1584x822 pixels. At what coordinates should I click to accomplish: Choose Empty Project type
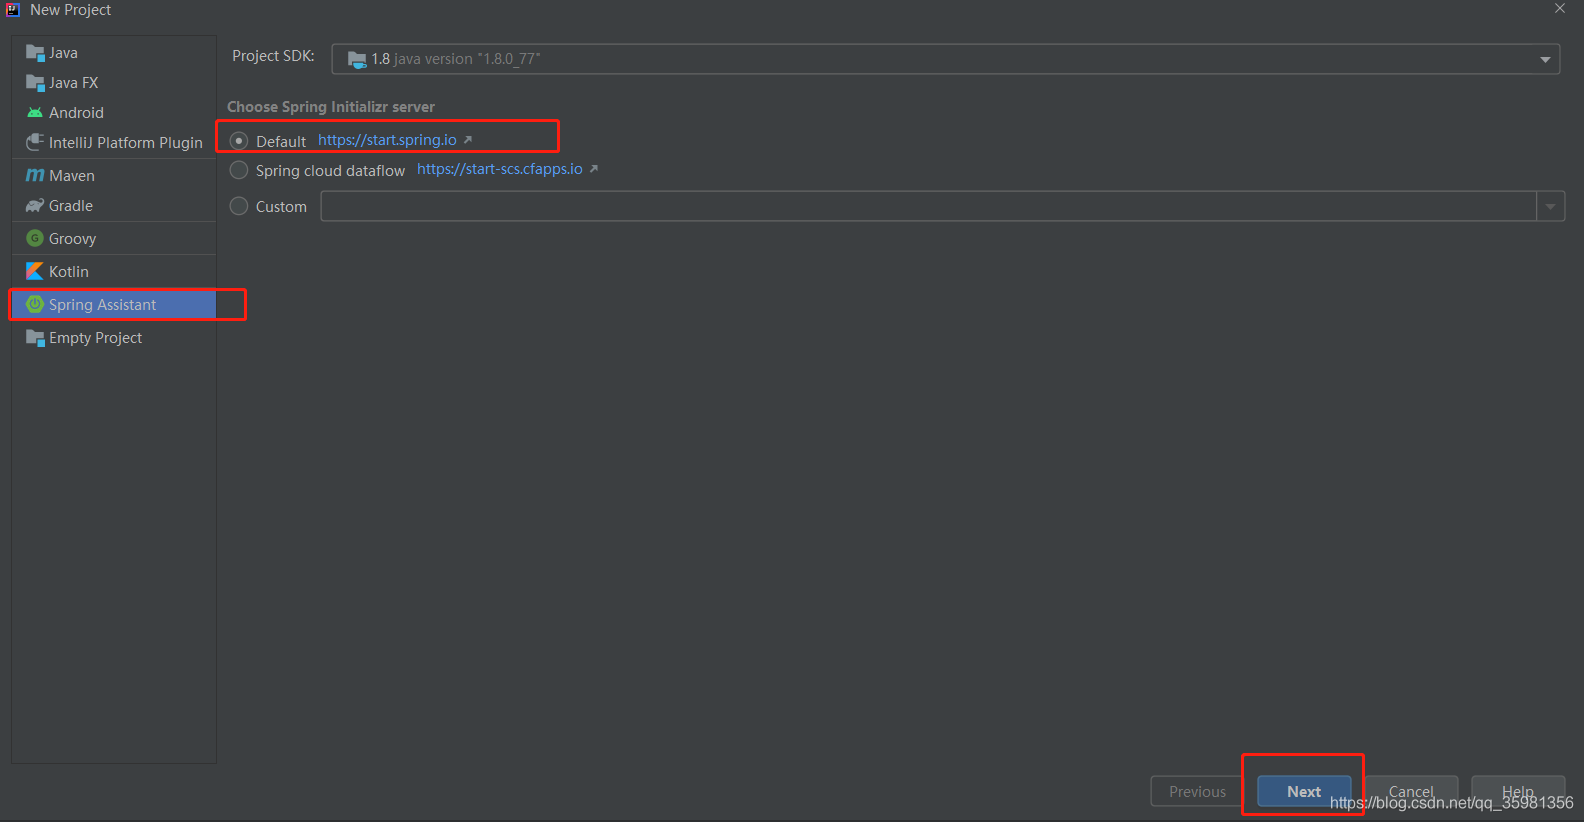(x=114, y=338)
